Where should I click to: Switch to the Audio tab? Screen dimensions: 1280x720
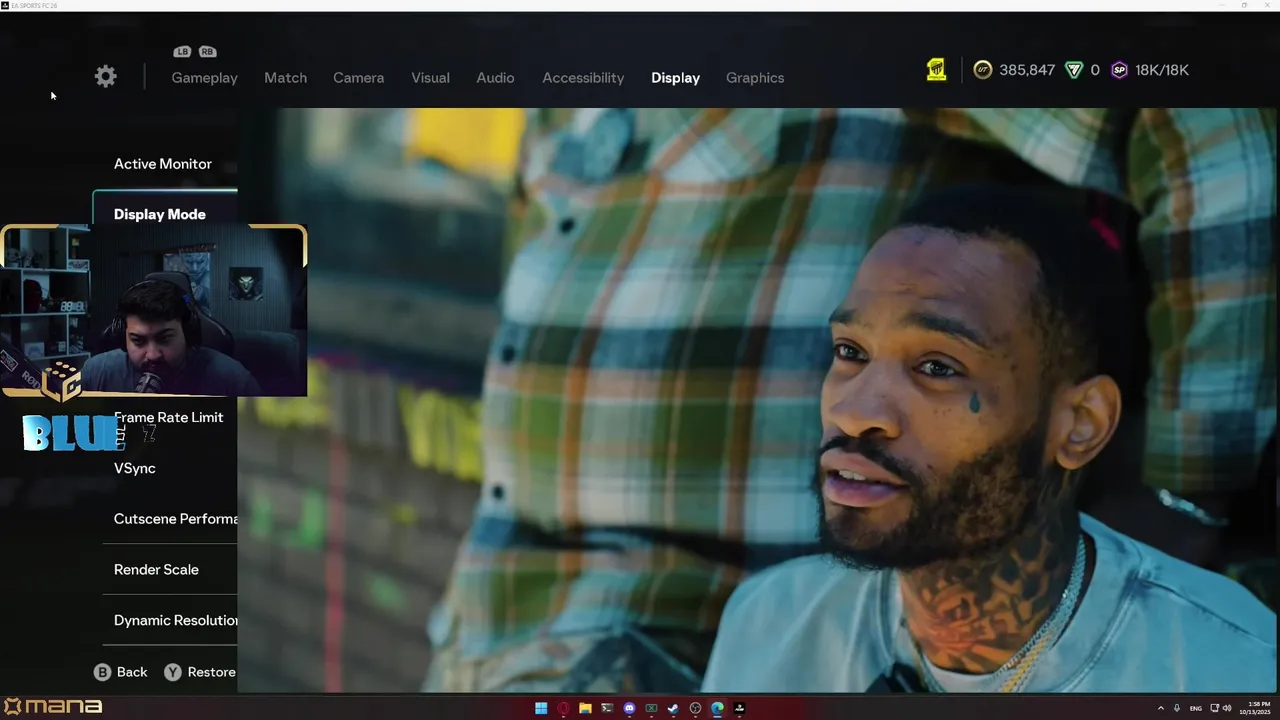click(x=495, y=77)
